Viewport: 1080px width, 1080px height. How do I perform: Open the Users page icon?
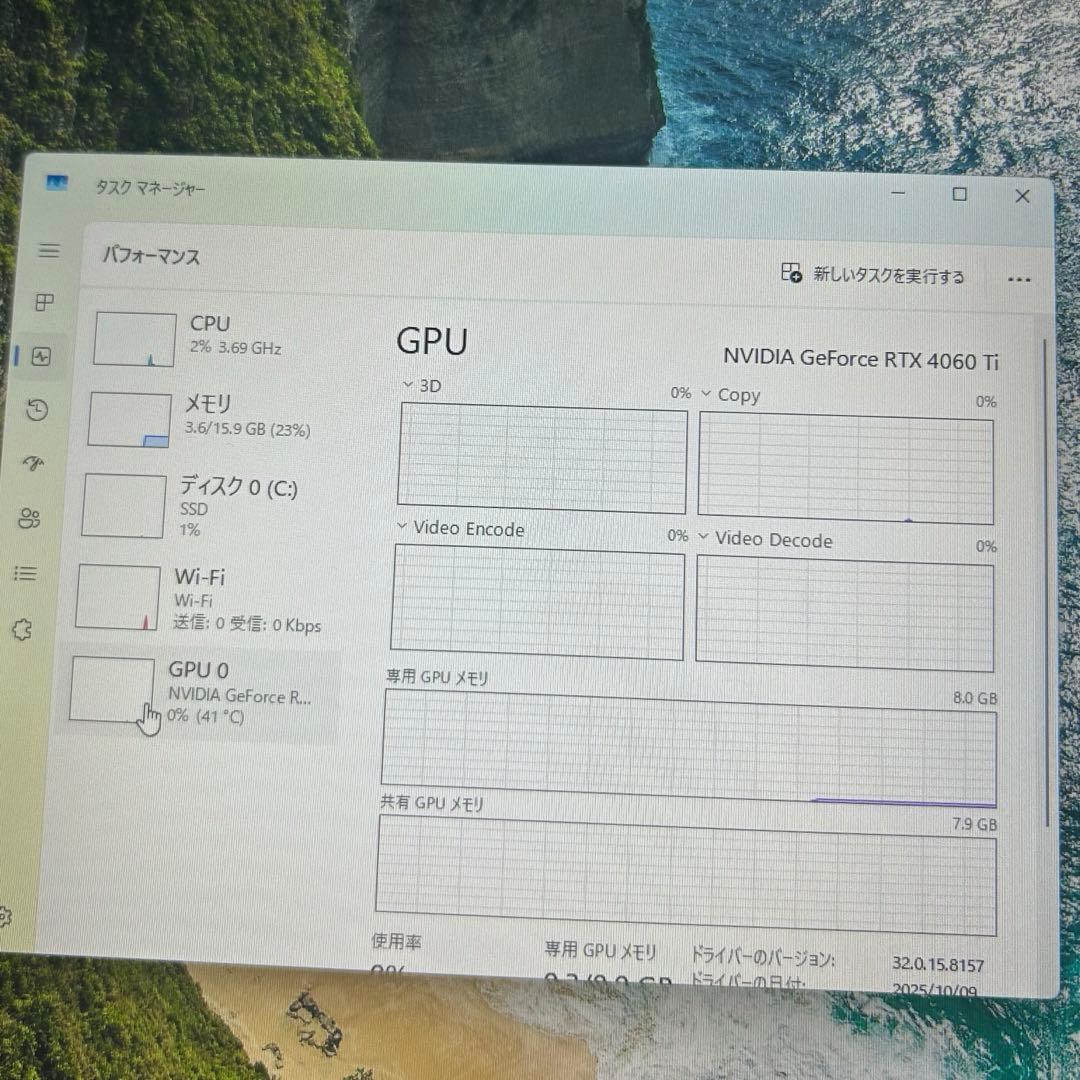[x=29, y=519]
